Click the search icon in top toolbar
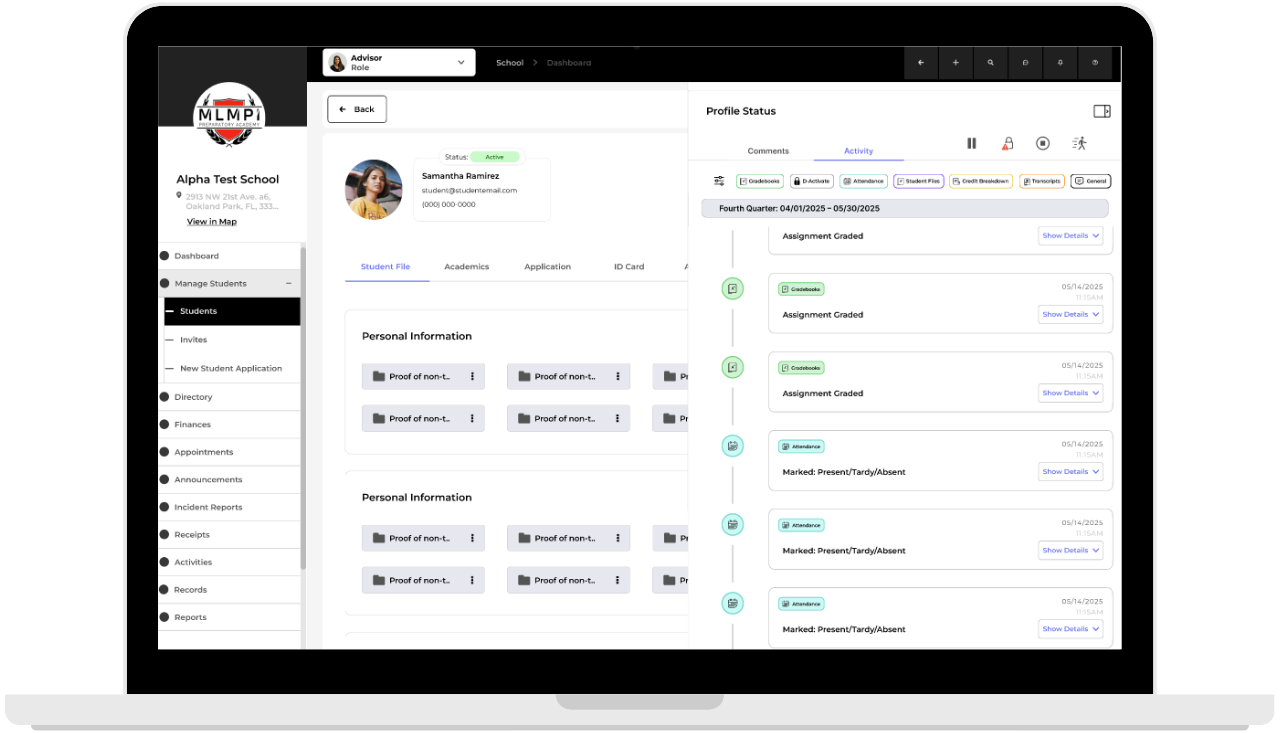This screenshot has width=1280, height=733. coord(990,63)
